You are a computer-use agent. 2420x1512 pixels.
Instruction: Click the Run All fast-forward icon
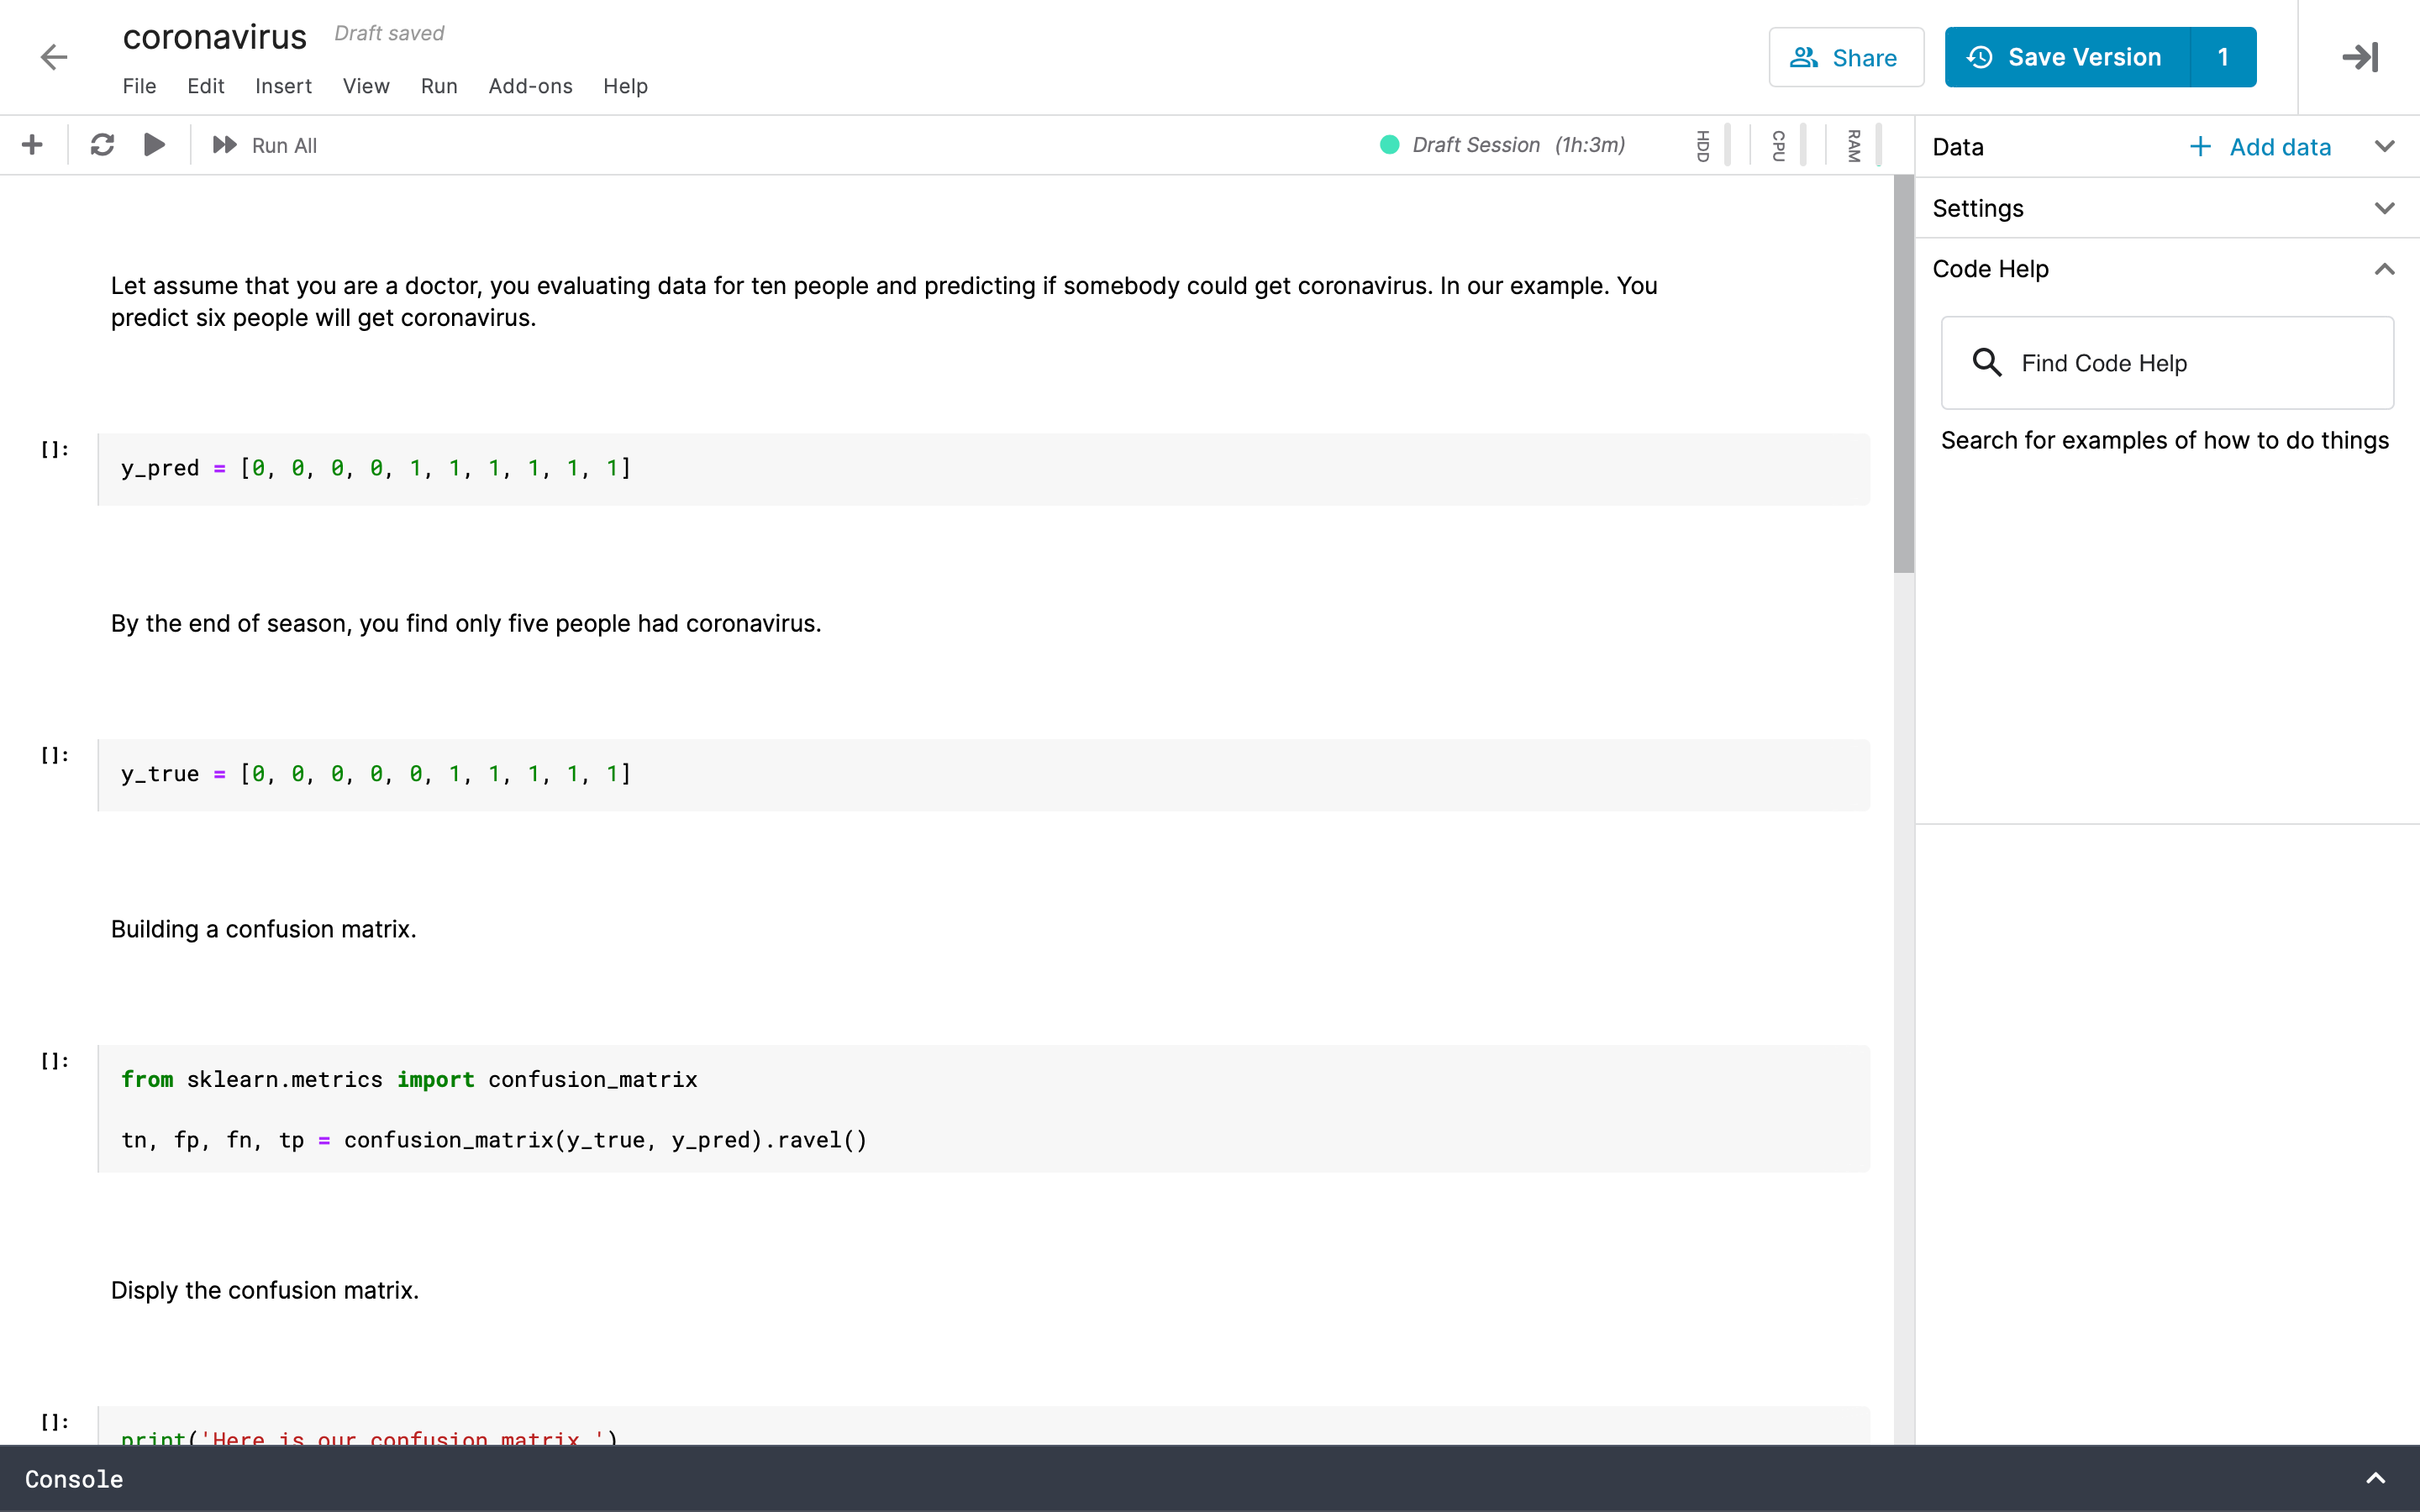tap(224, 145)
